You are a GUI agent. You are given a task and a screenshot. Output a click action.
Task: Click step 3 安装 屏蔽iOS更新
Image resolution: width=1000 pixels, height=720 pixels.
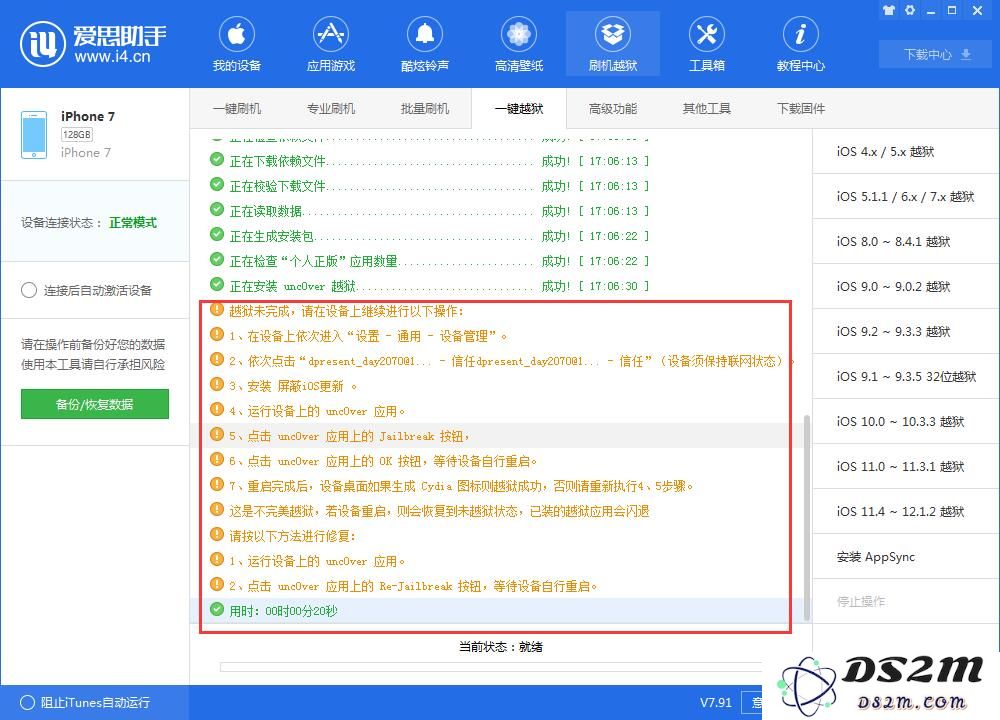tap(284, 386)
